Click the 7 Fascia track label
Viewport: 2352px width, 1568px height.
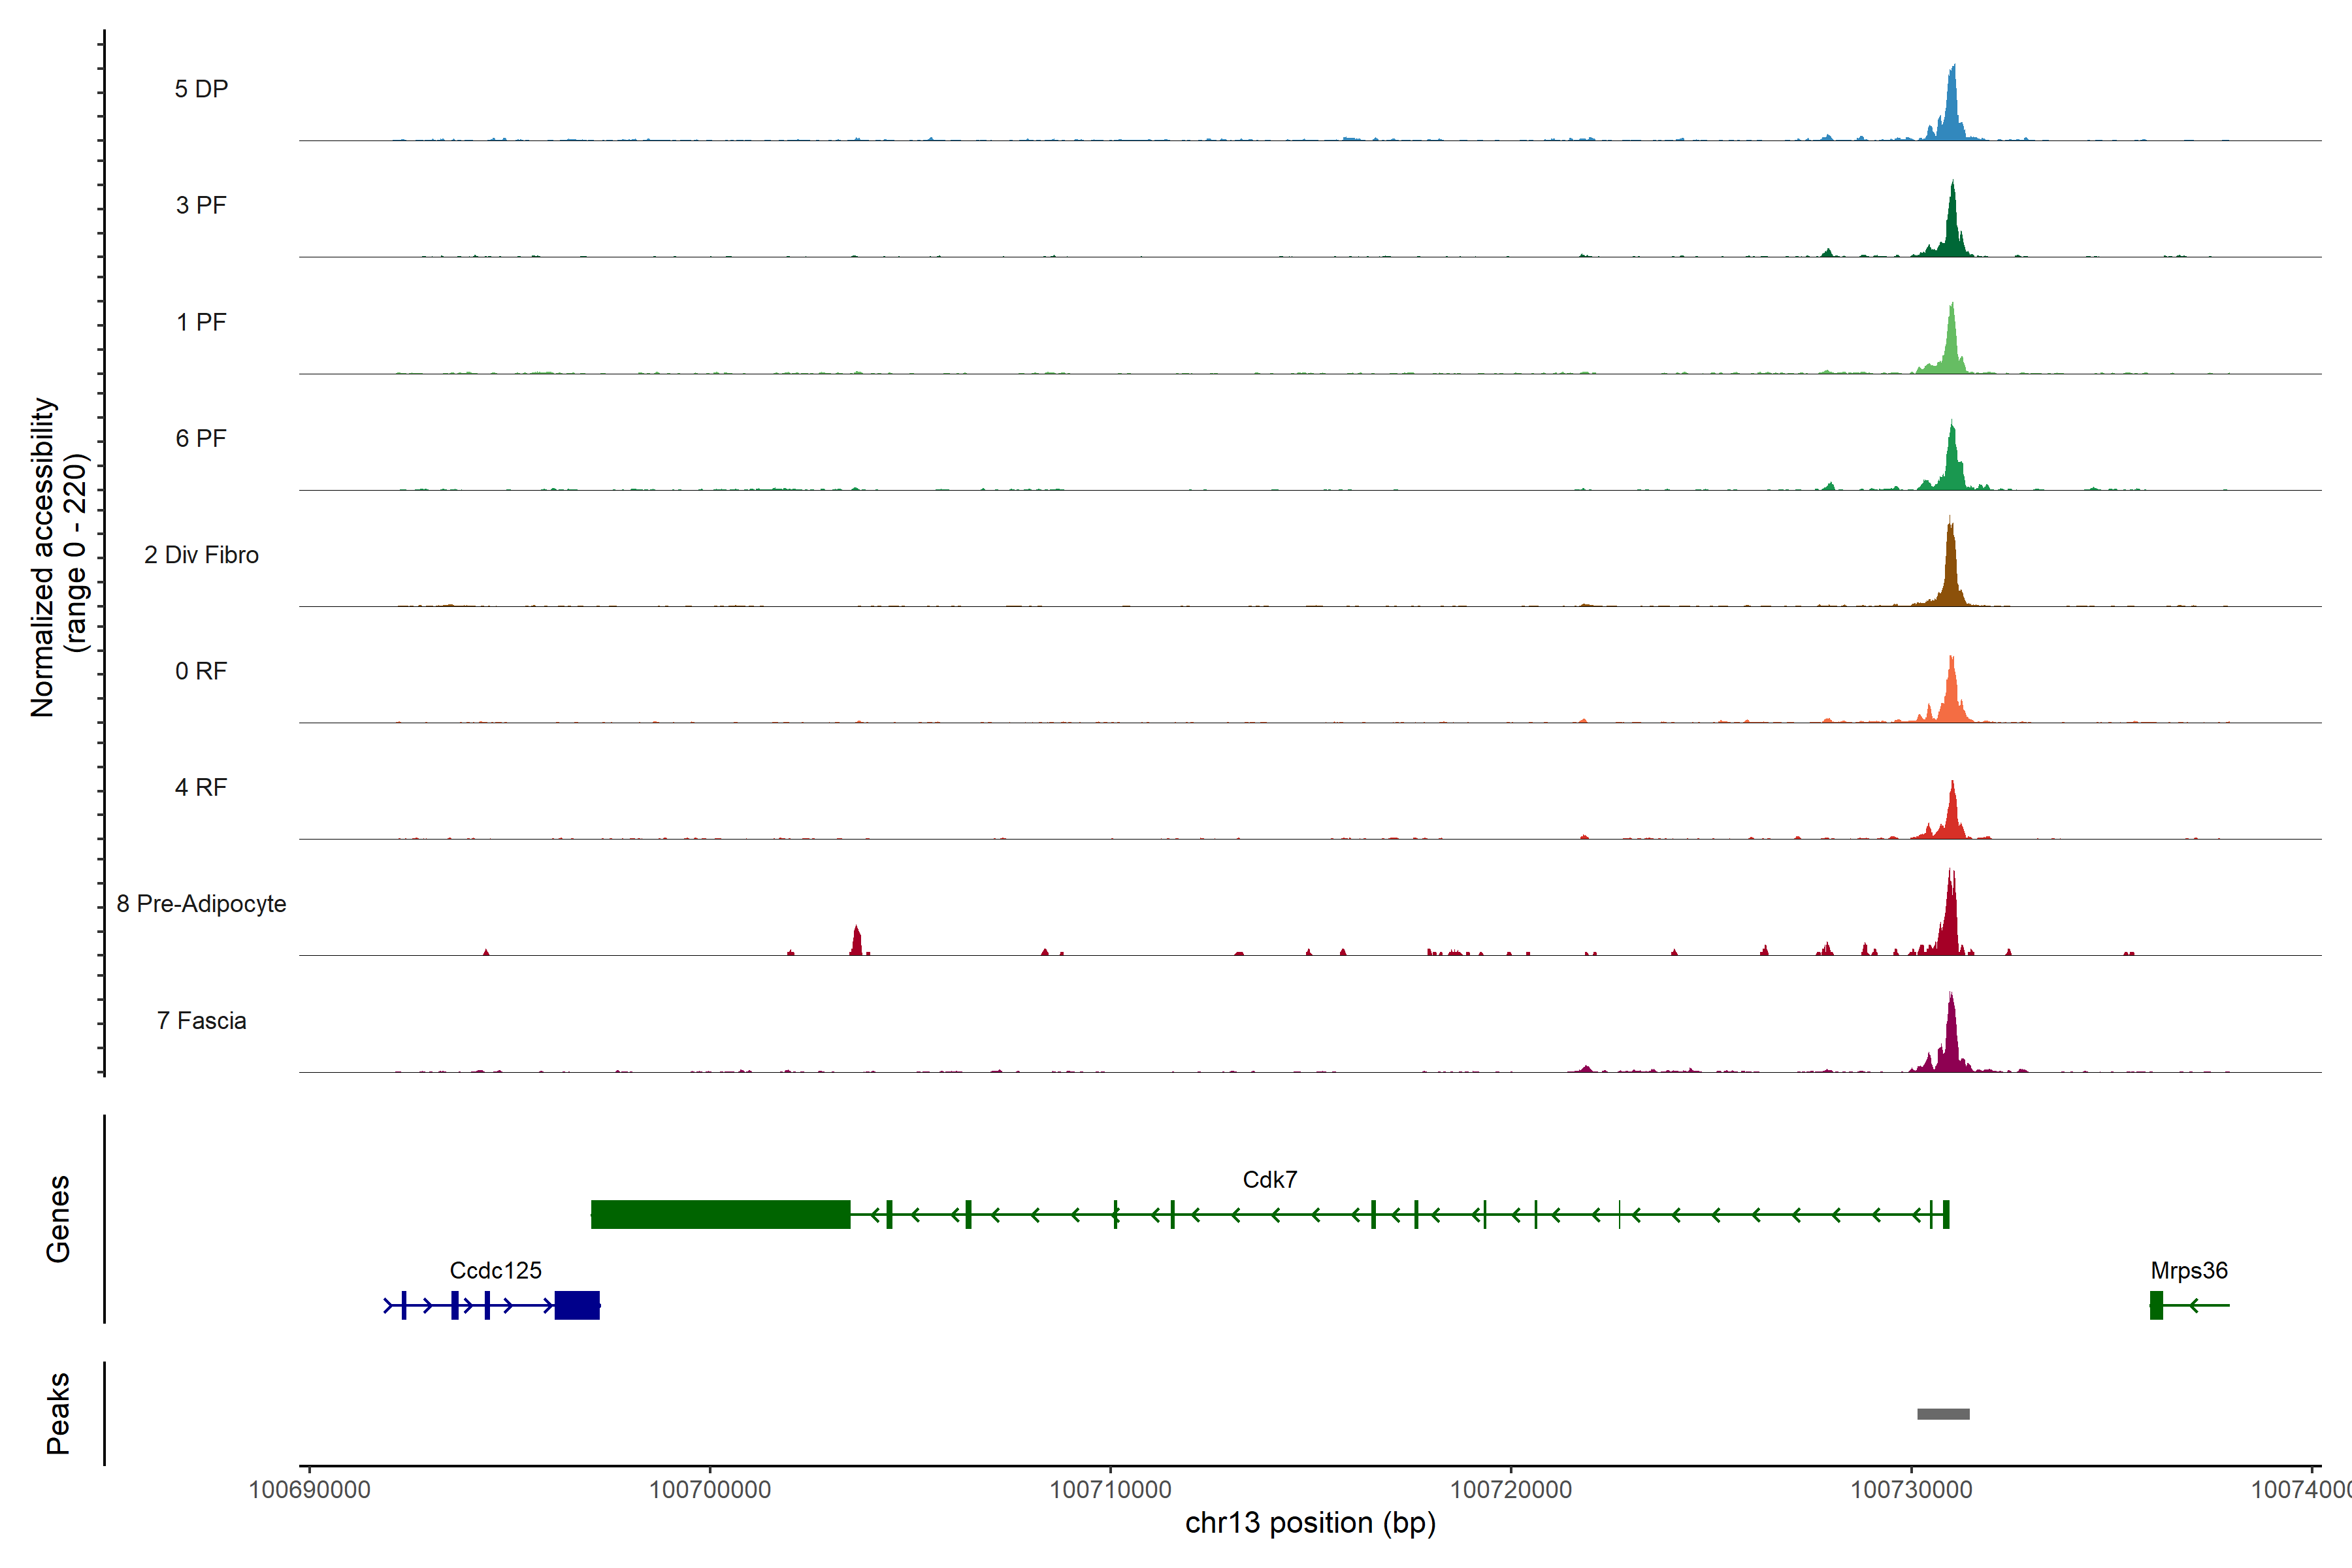201,1020
